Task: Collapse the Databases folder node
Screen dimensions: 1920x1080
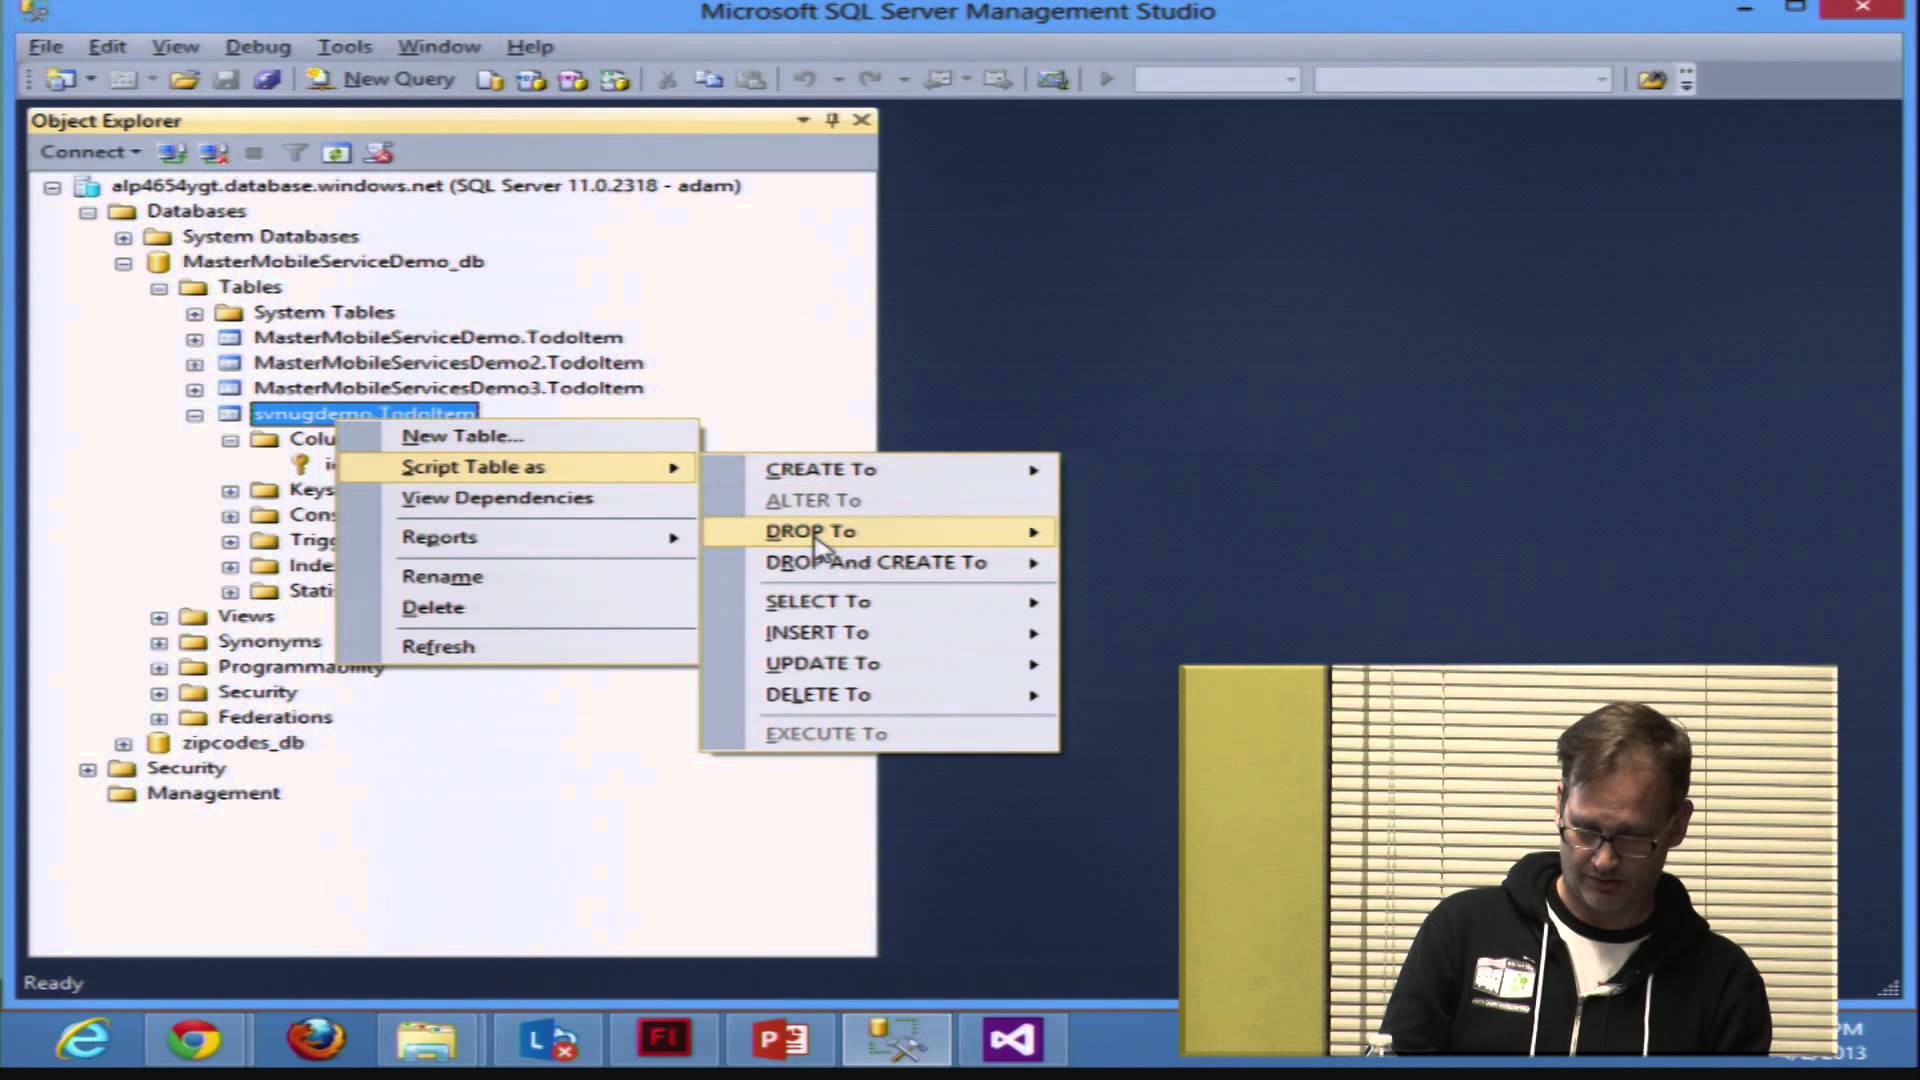Action: [x=88, y=212]
